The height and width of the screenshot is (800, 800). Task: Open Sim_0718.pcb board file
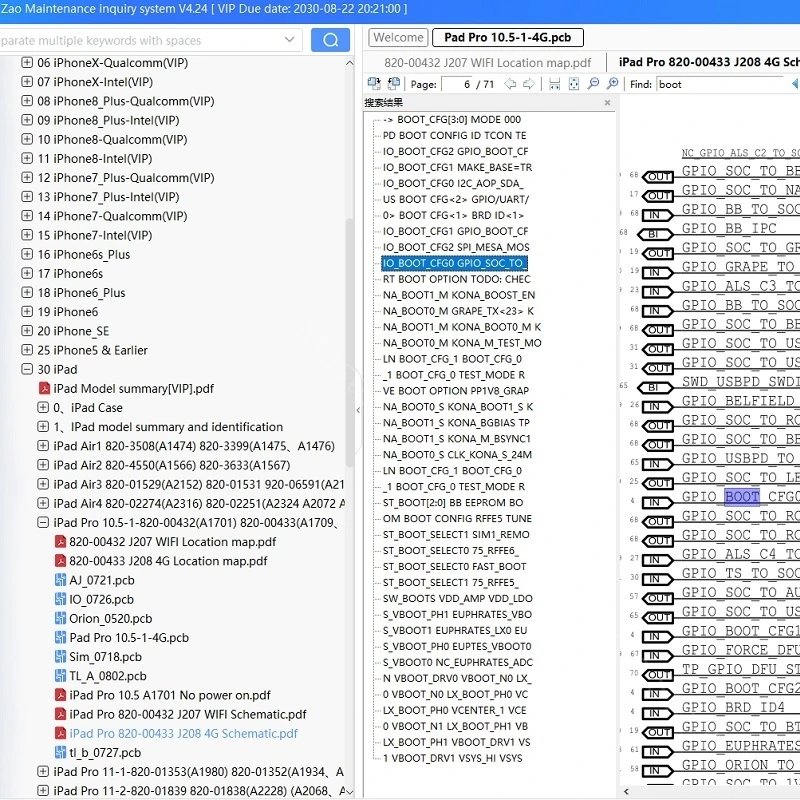coord(105,657)
